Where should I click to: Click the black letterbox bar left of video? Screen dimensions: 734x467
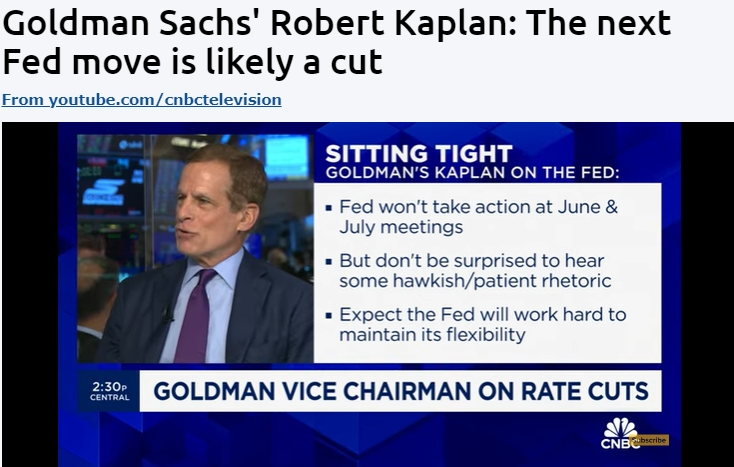point(30,294)
